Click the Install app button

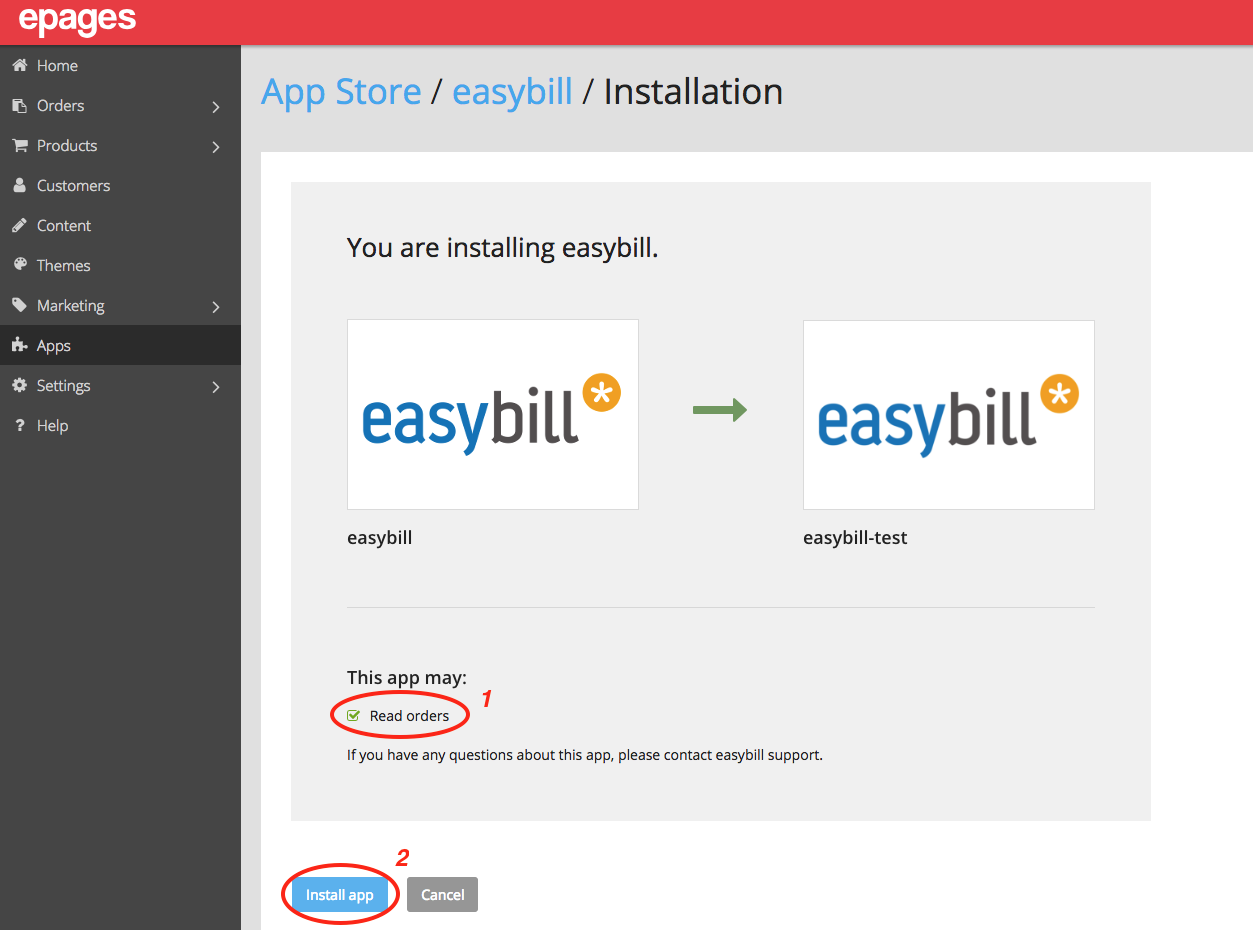click(340, 895)
